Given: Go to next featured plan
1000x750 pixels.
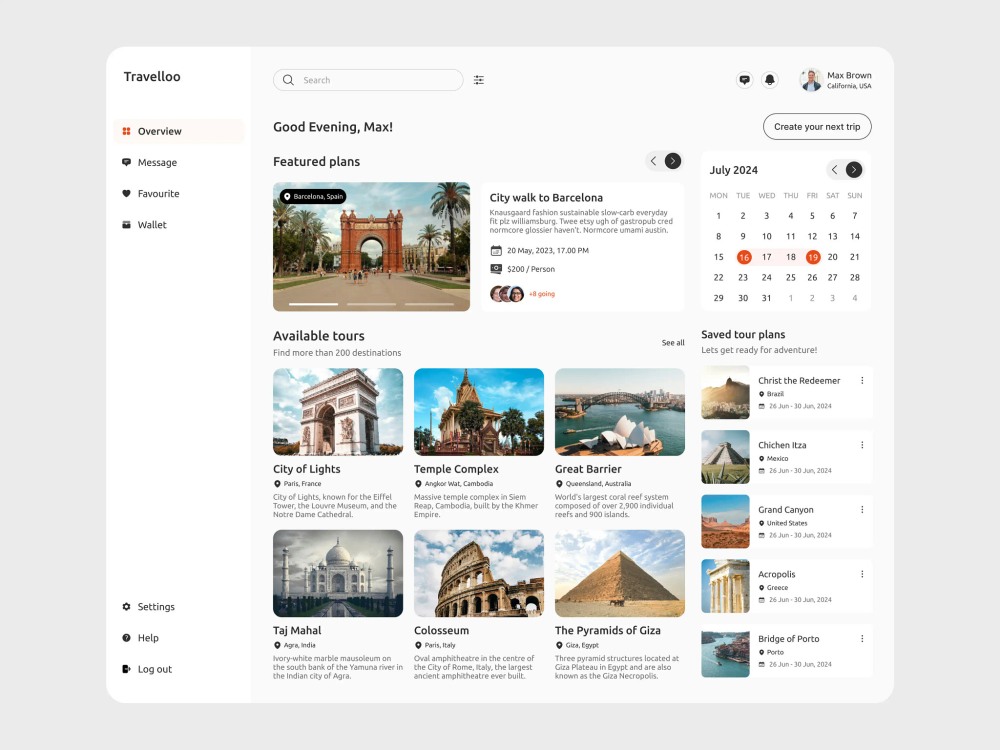Looking at the screenshot, I should (x=673, y=161).
